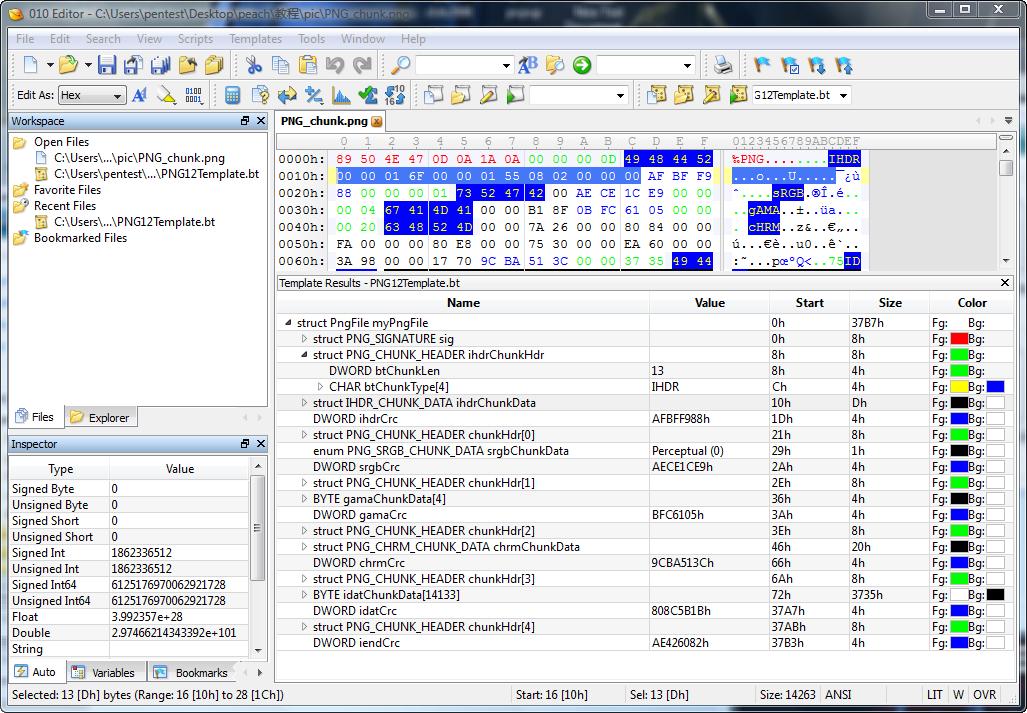Select the DWORD idatCrc row
Image resolution: width=1027 pixels, height=713 pixels.
click(355, 611)
